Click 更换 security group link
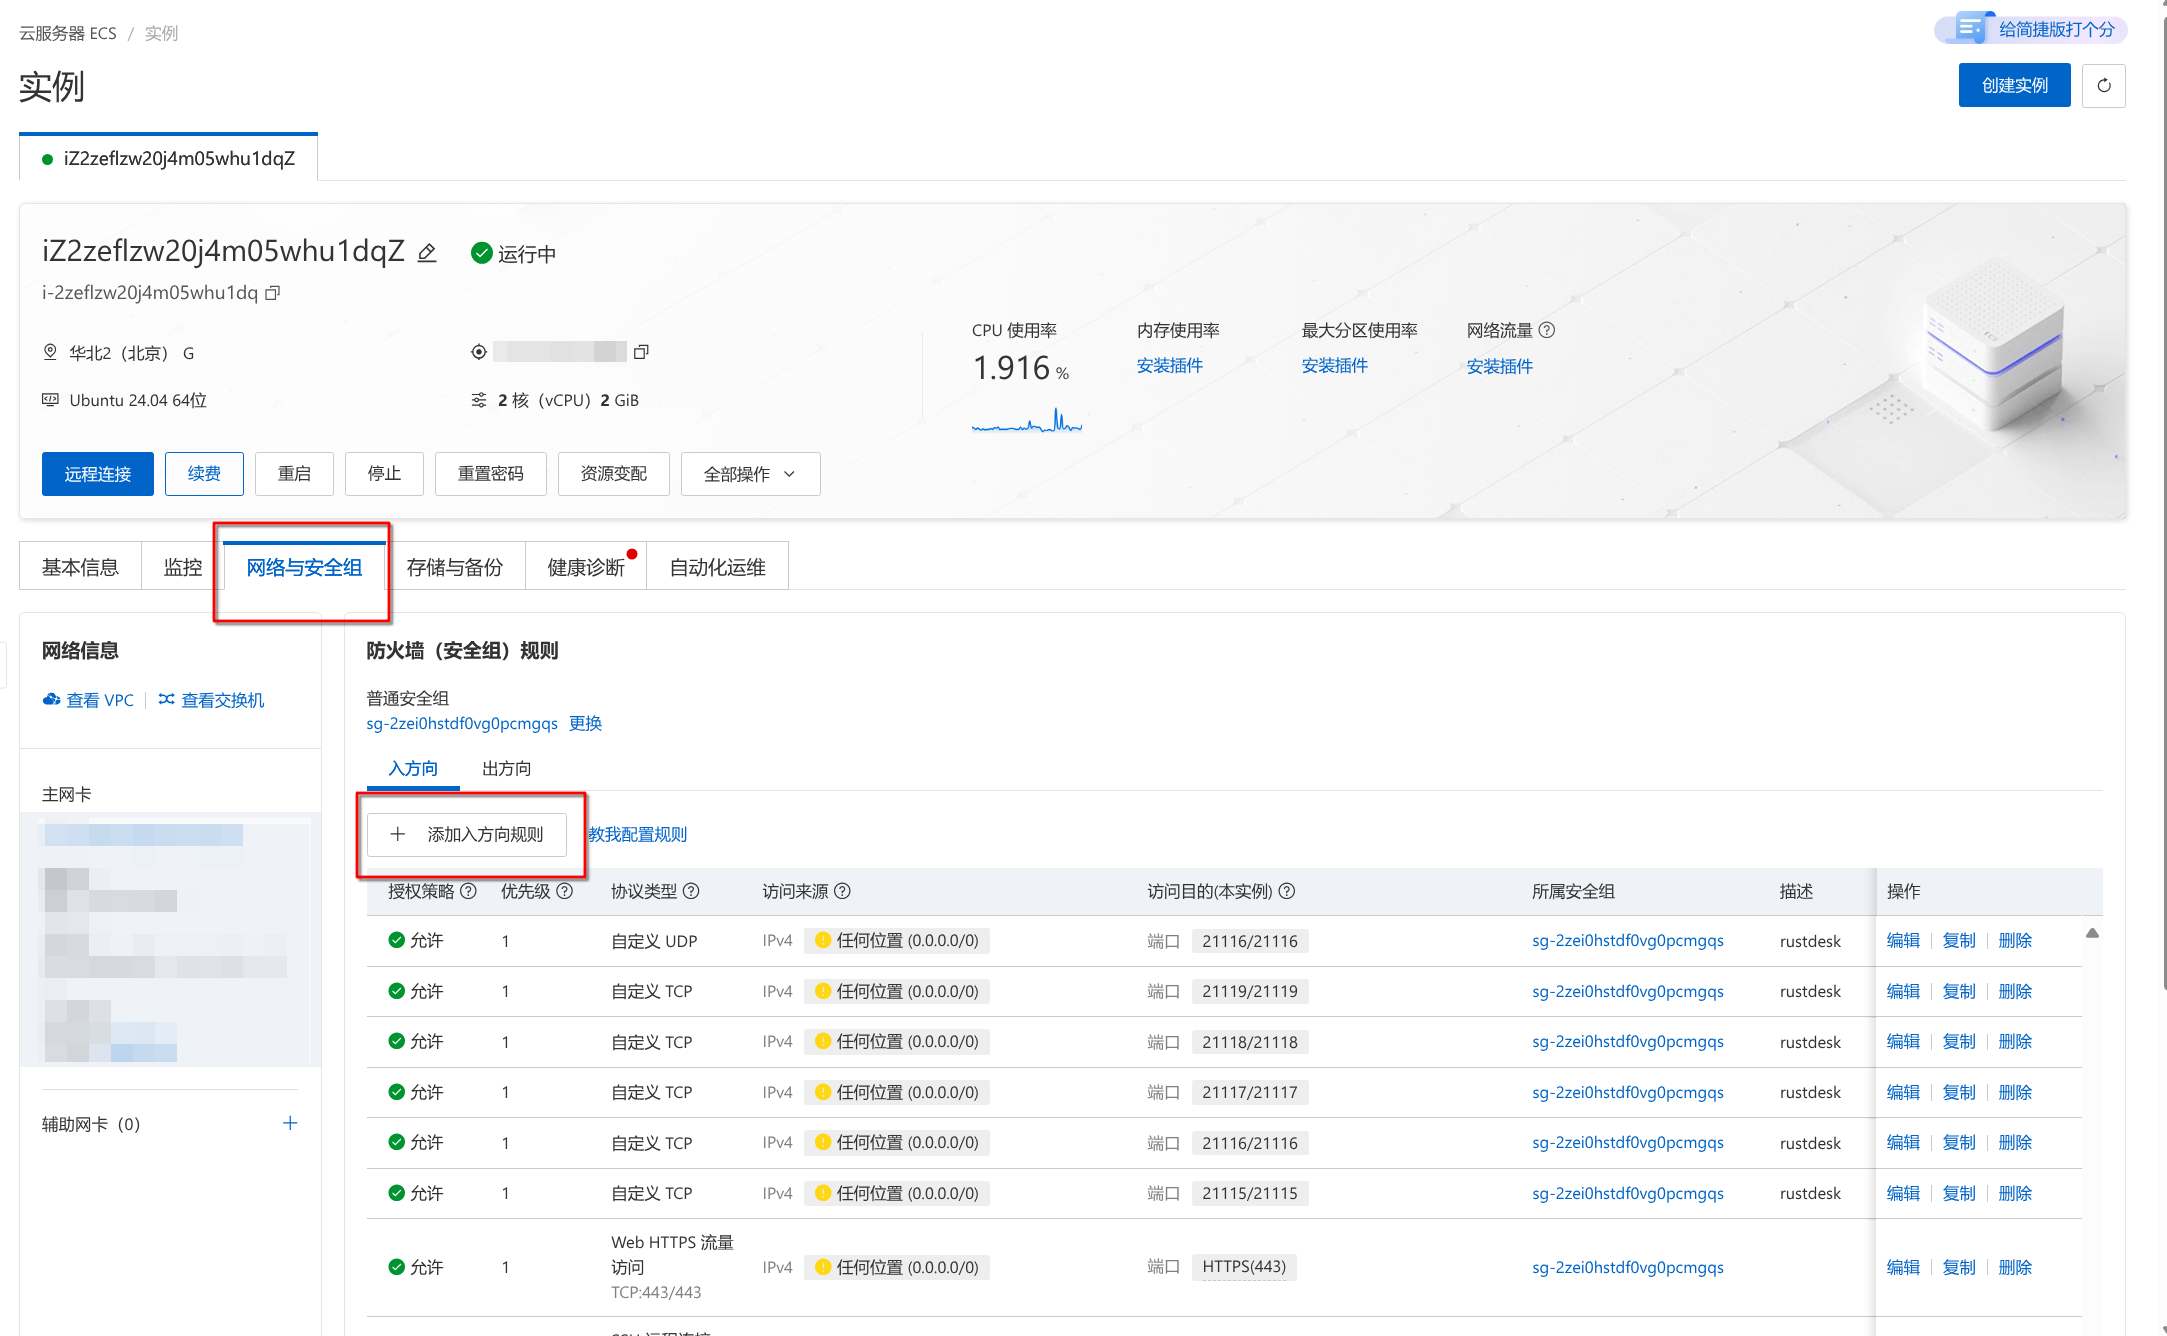 pyautogui.click(x=585, y=723)
